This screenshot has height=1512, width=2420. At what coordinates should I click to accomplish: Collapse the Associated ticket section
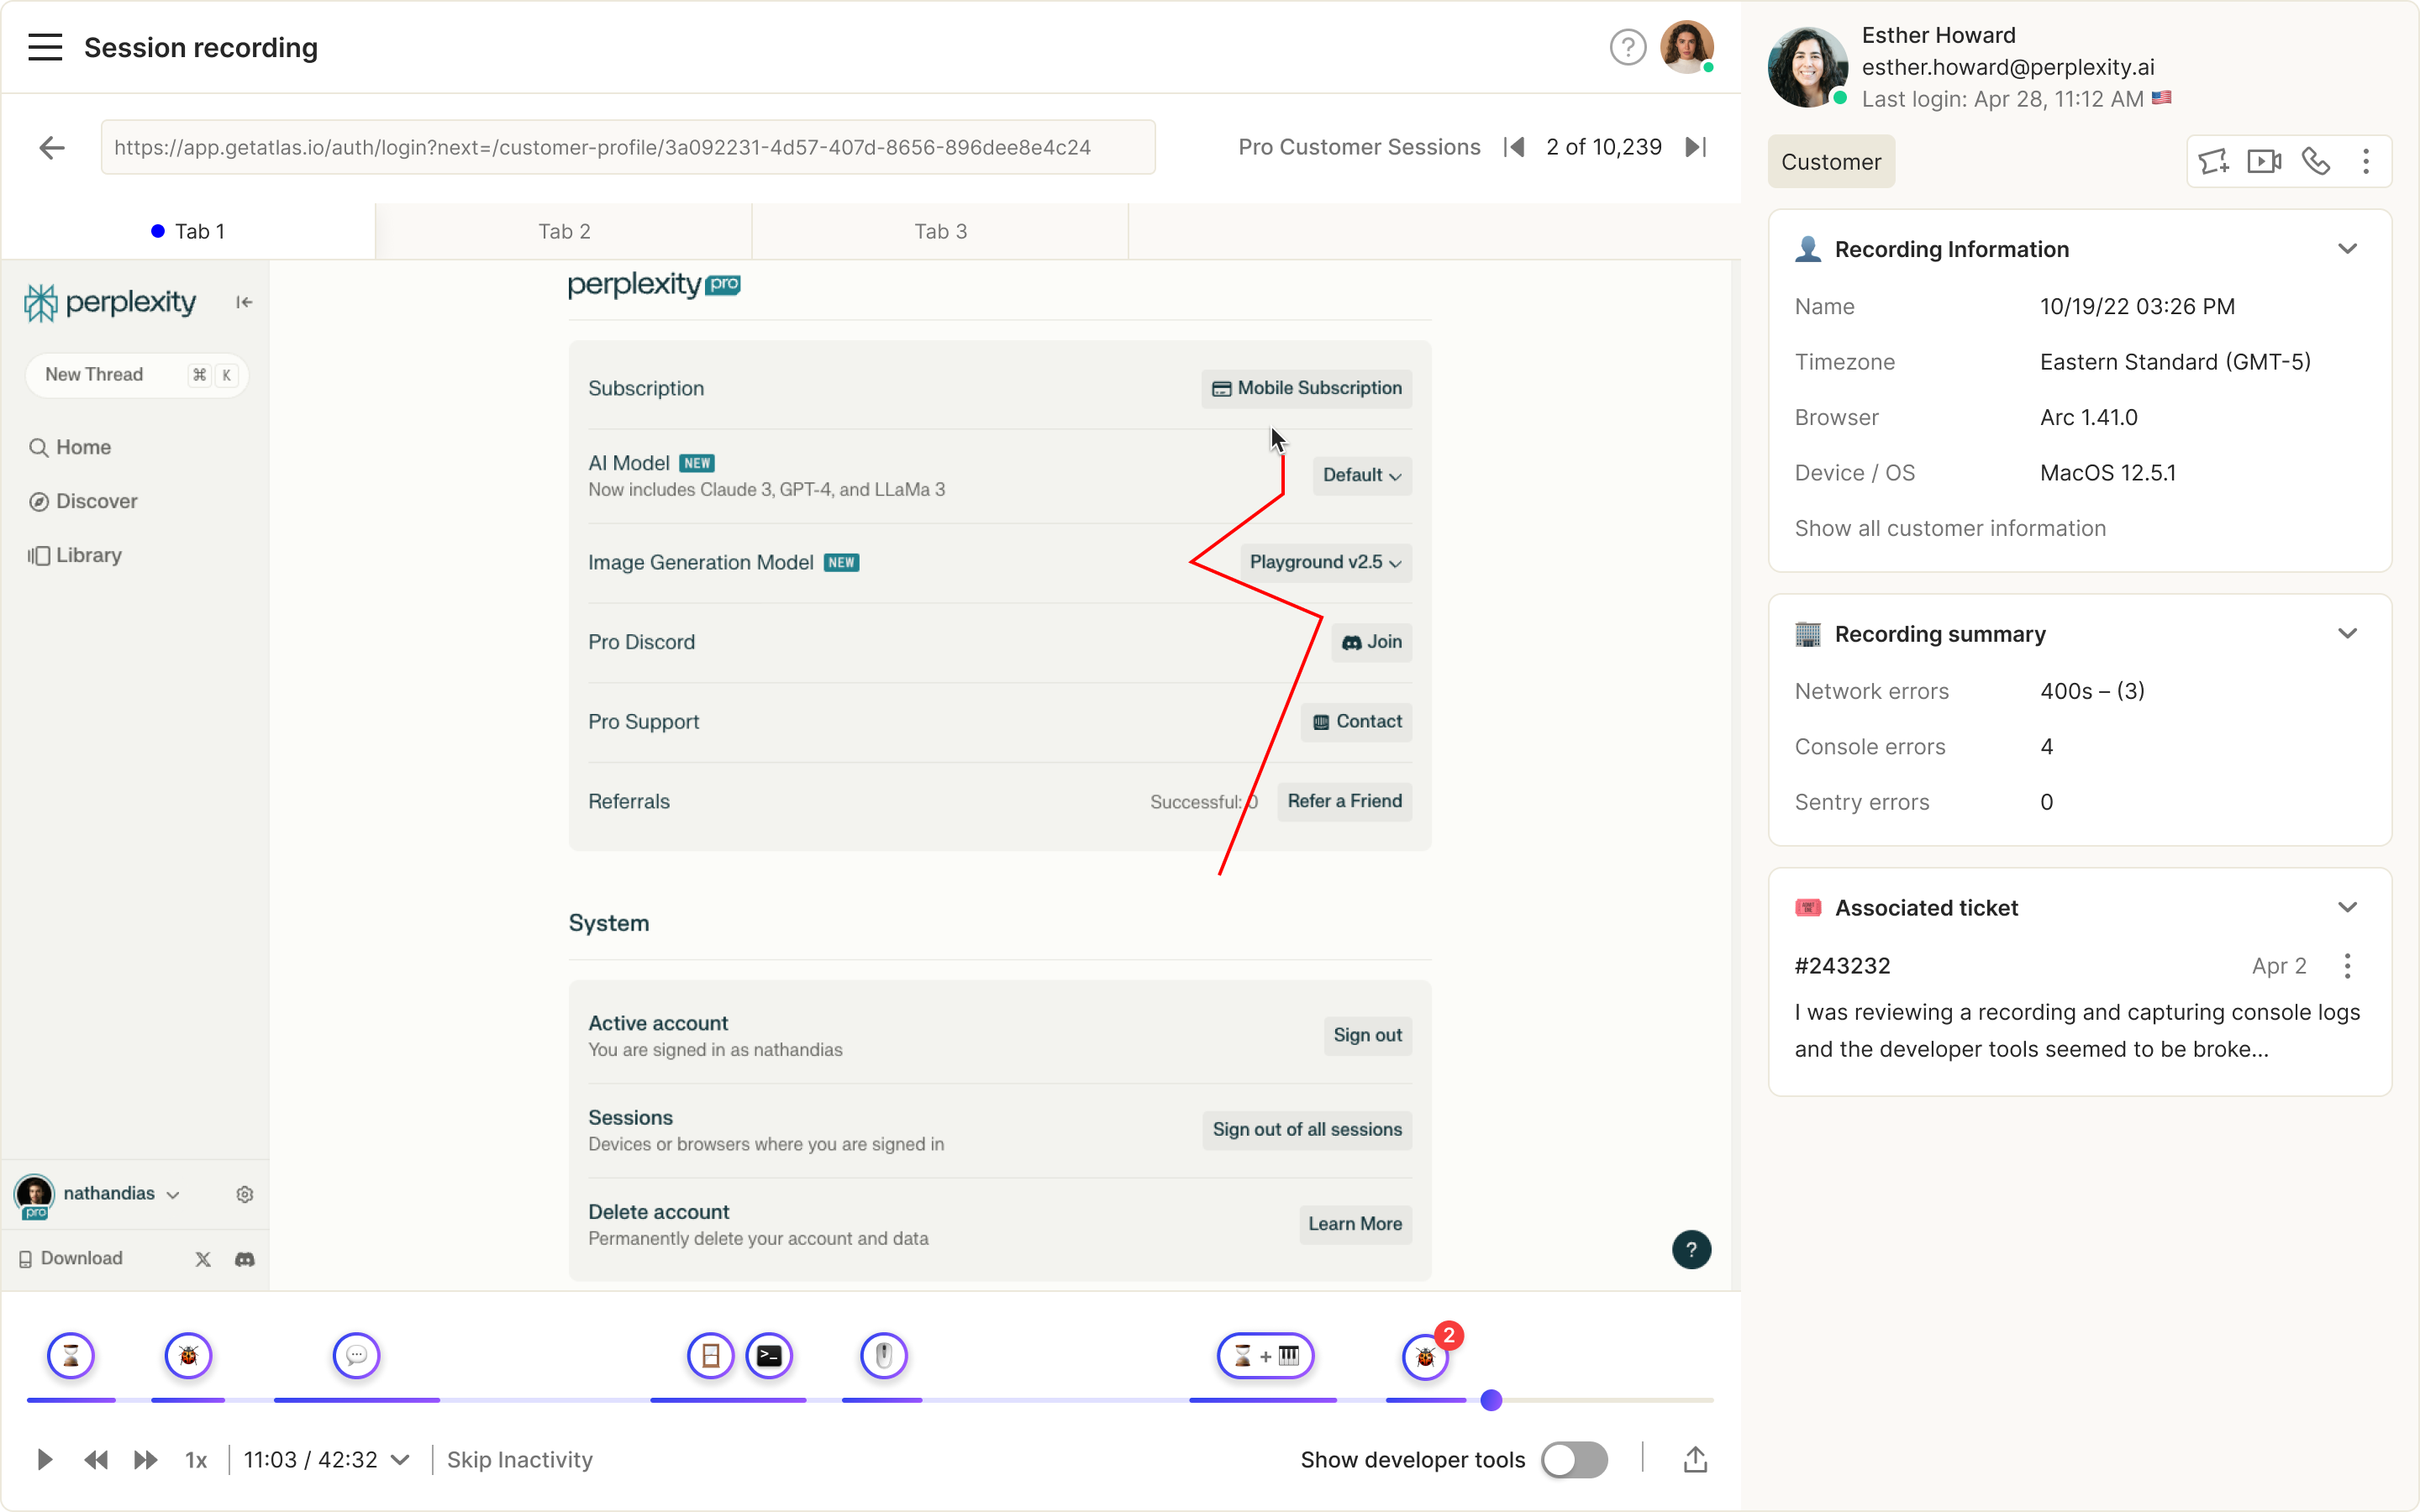(2347, 907)
